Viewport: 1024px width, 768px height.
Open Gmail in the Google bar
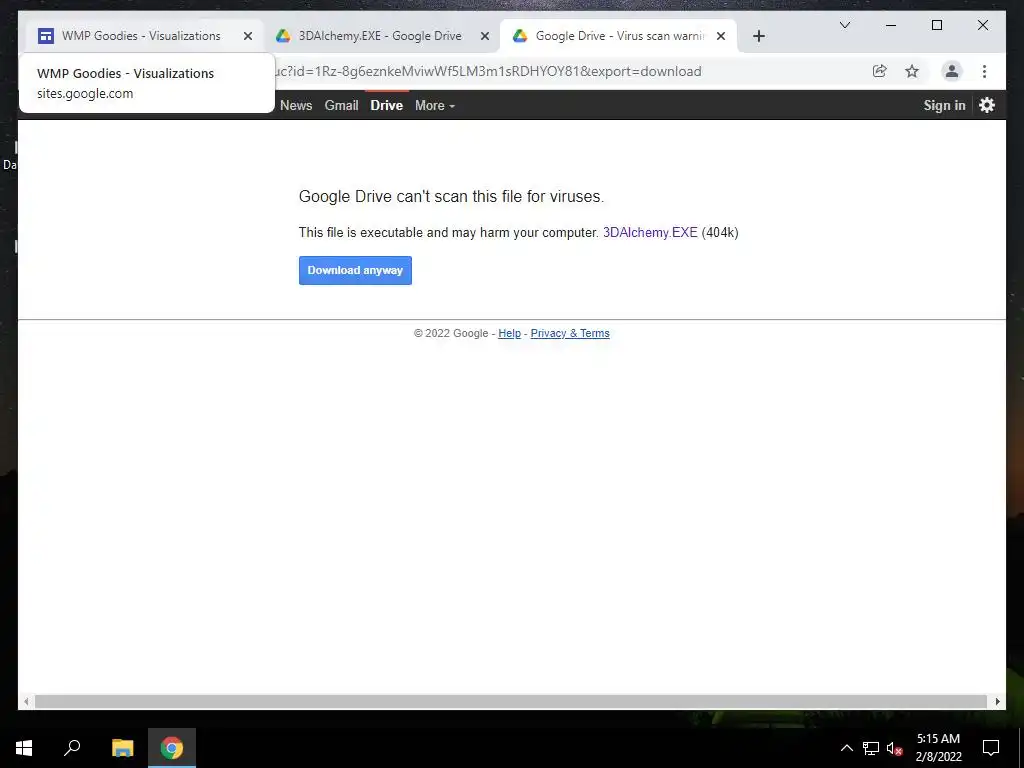click(x=342, y=105)
